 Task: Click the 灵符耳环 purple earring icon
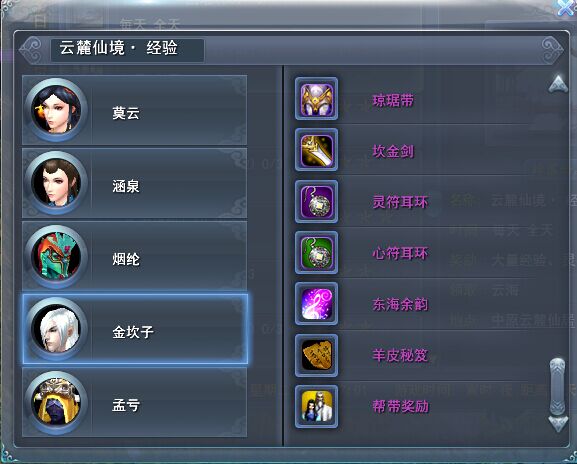[316, 202]
